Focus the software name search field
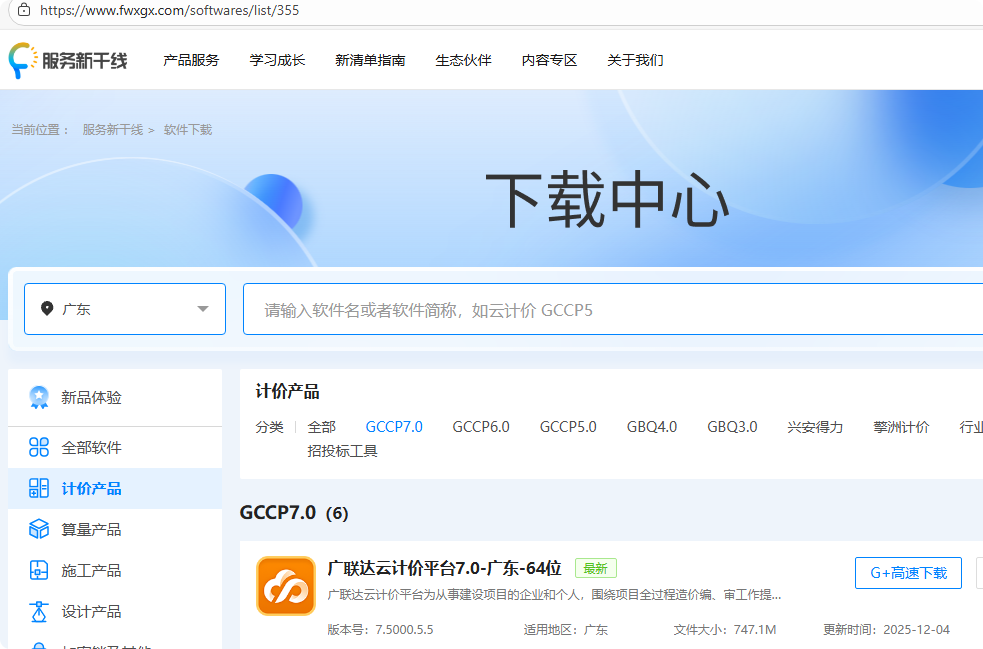Image resolution: width=983 pixels, height=649 pixels. 612,309
